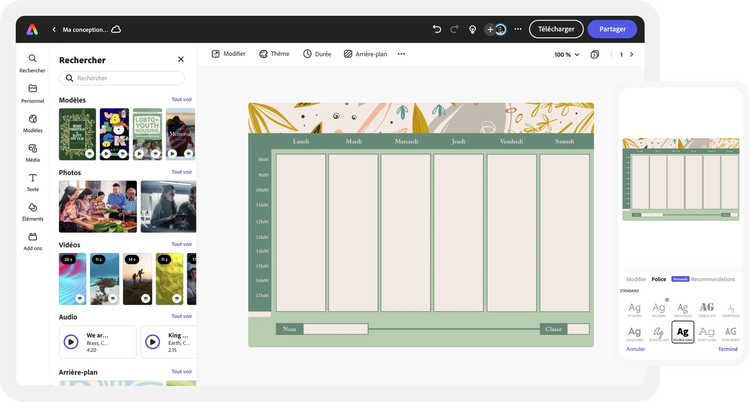Select the 12h00 time label

coord(262,222)
